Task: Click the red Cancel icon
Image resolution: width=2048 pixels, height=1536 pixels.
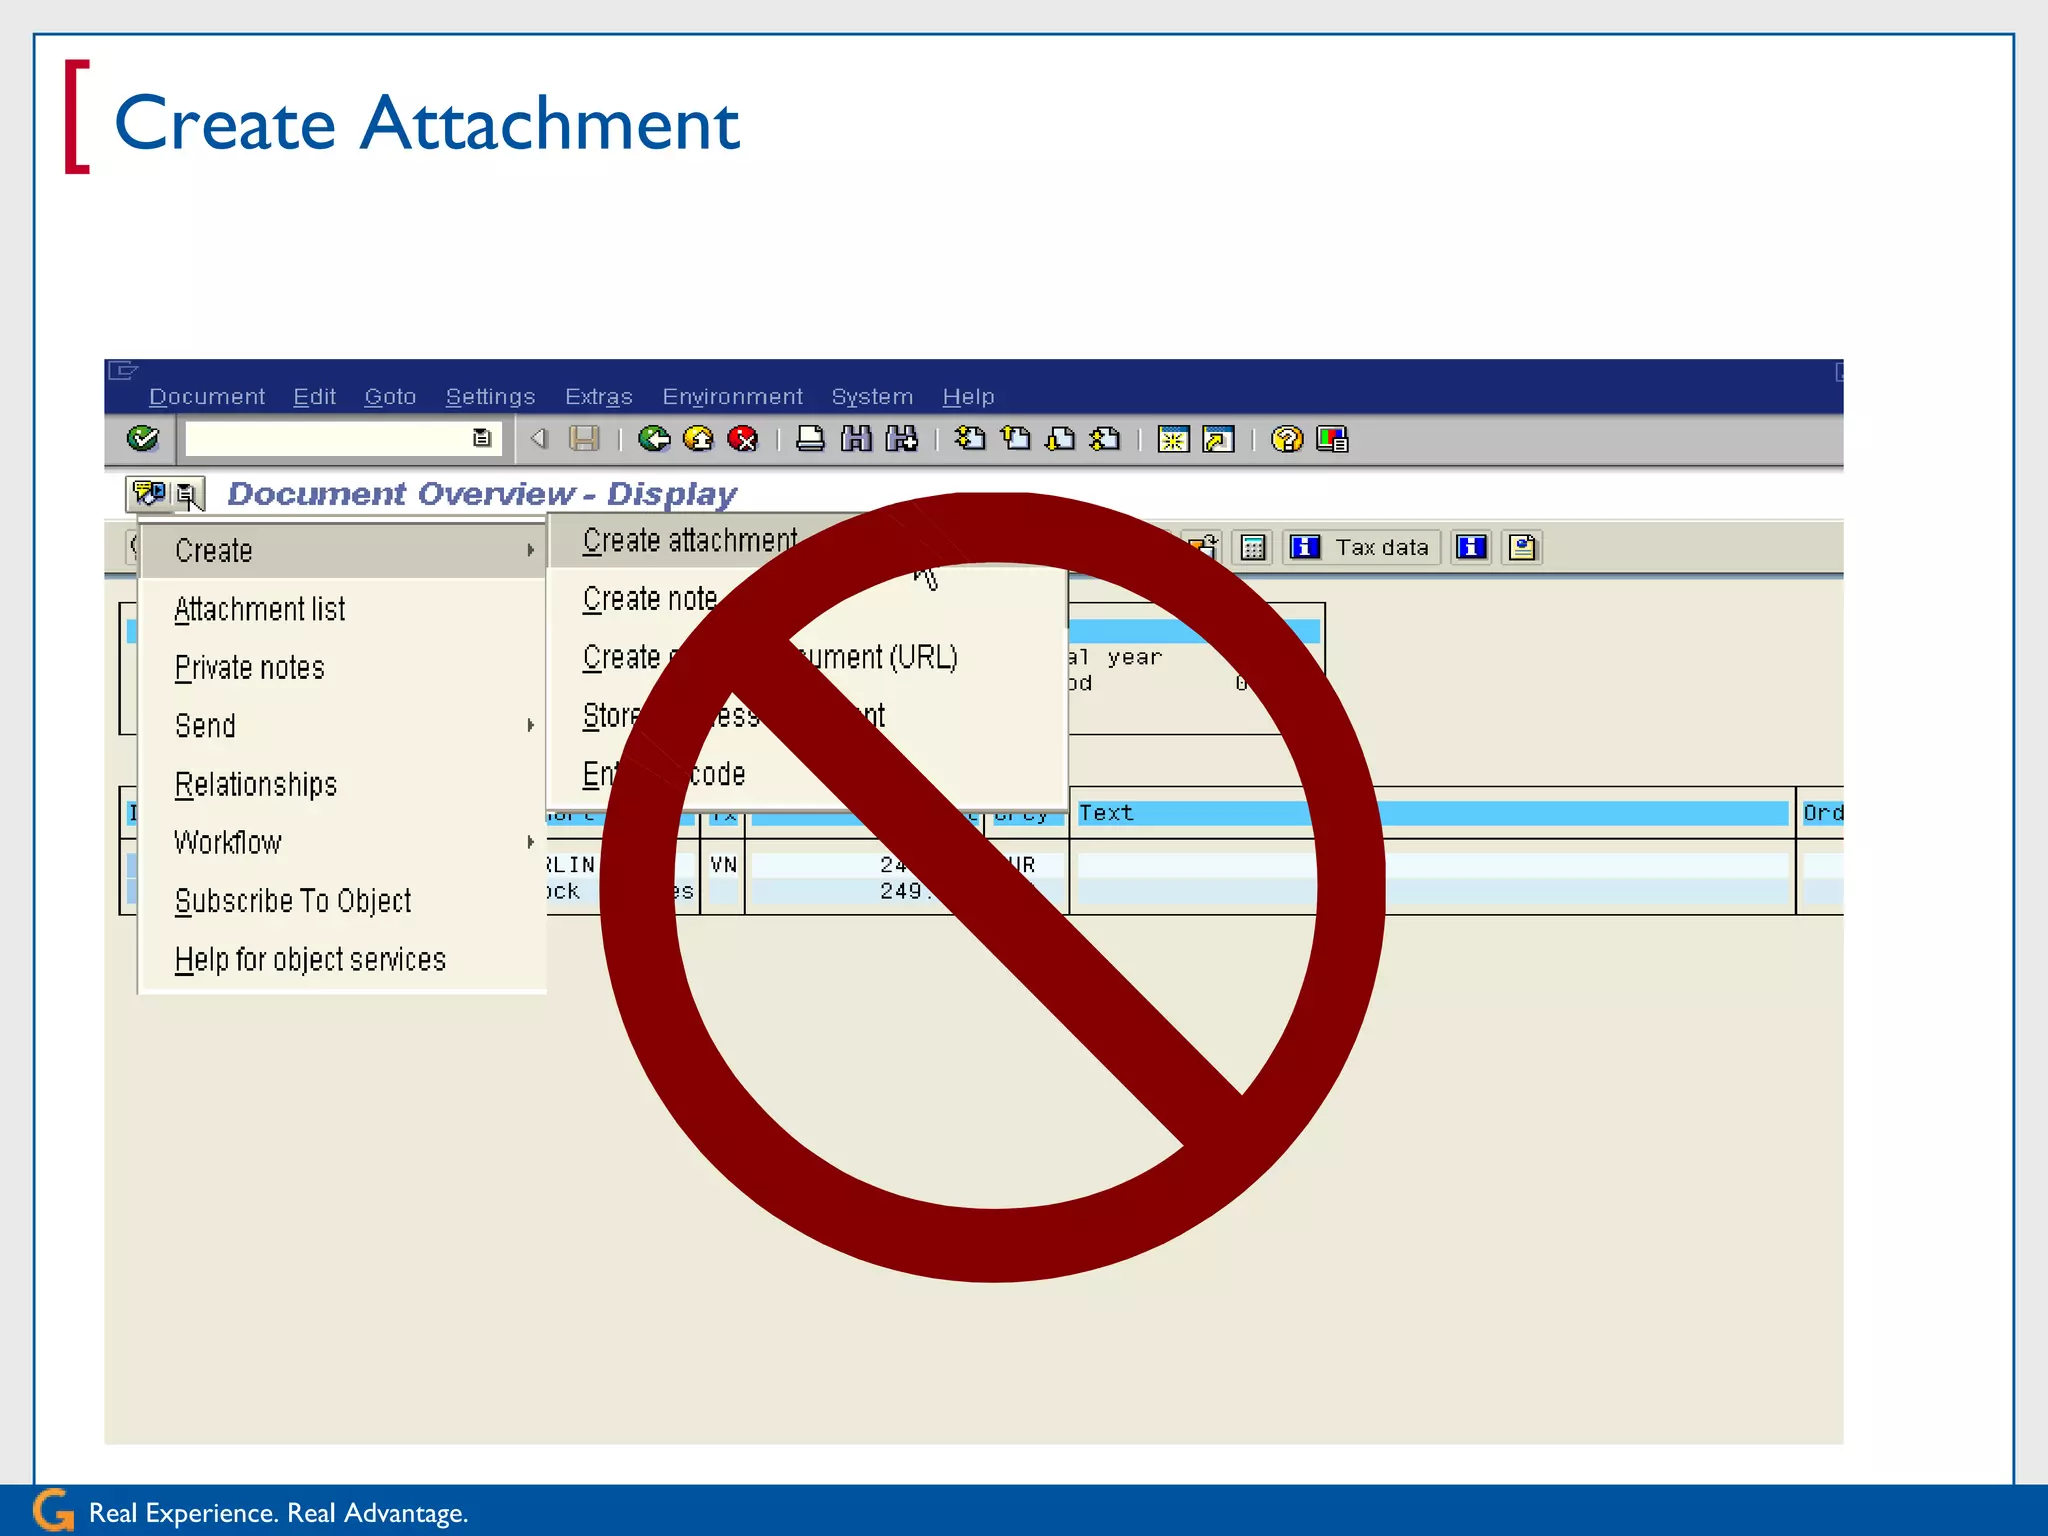Action: [743, 438]
